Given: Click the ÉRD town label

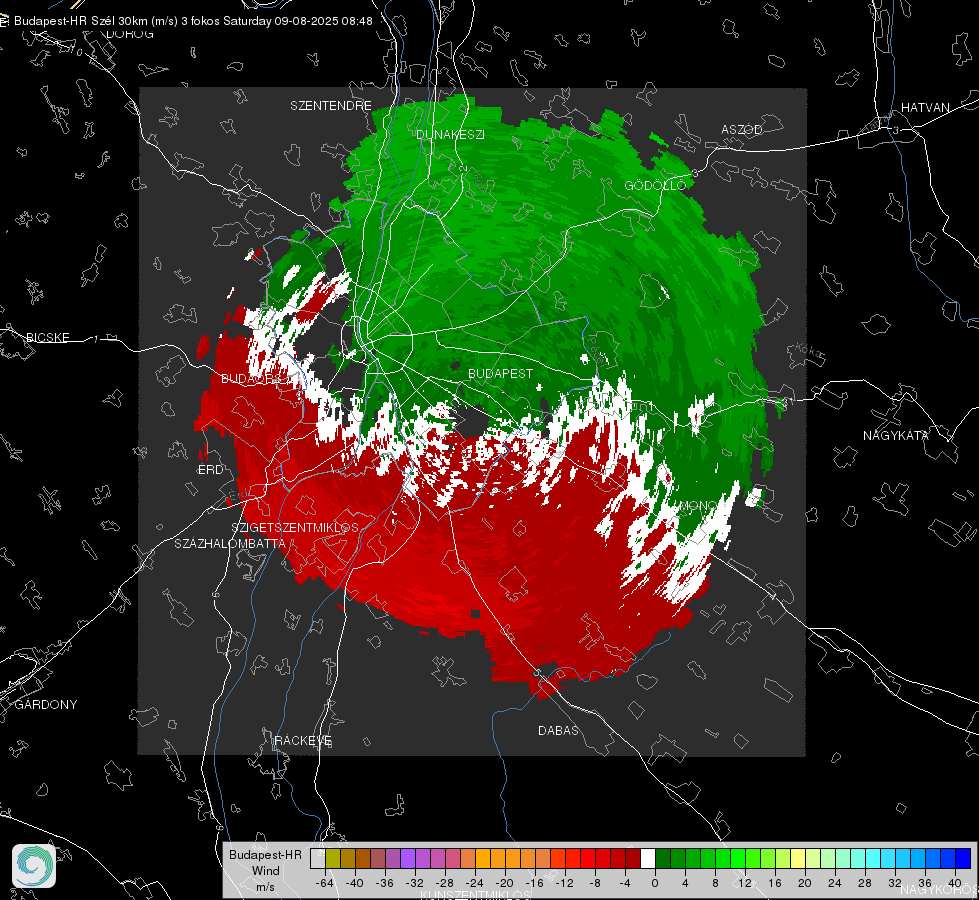Looking at the screenshot, I should [210, 470].
